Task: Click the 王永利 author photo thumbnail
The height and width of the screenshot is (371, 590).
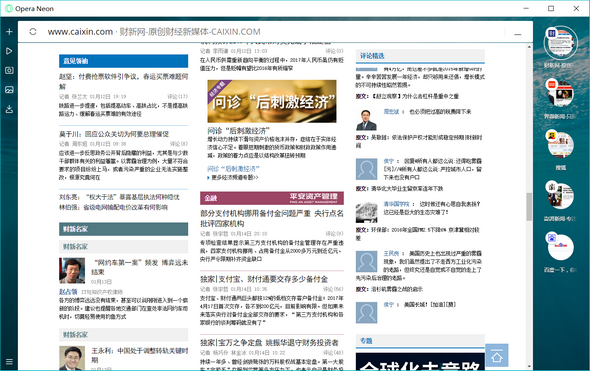Action: pos(72,358)
